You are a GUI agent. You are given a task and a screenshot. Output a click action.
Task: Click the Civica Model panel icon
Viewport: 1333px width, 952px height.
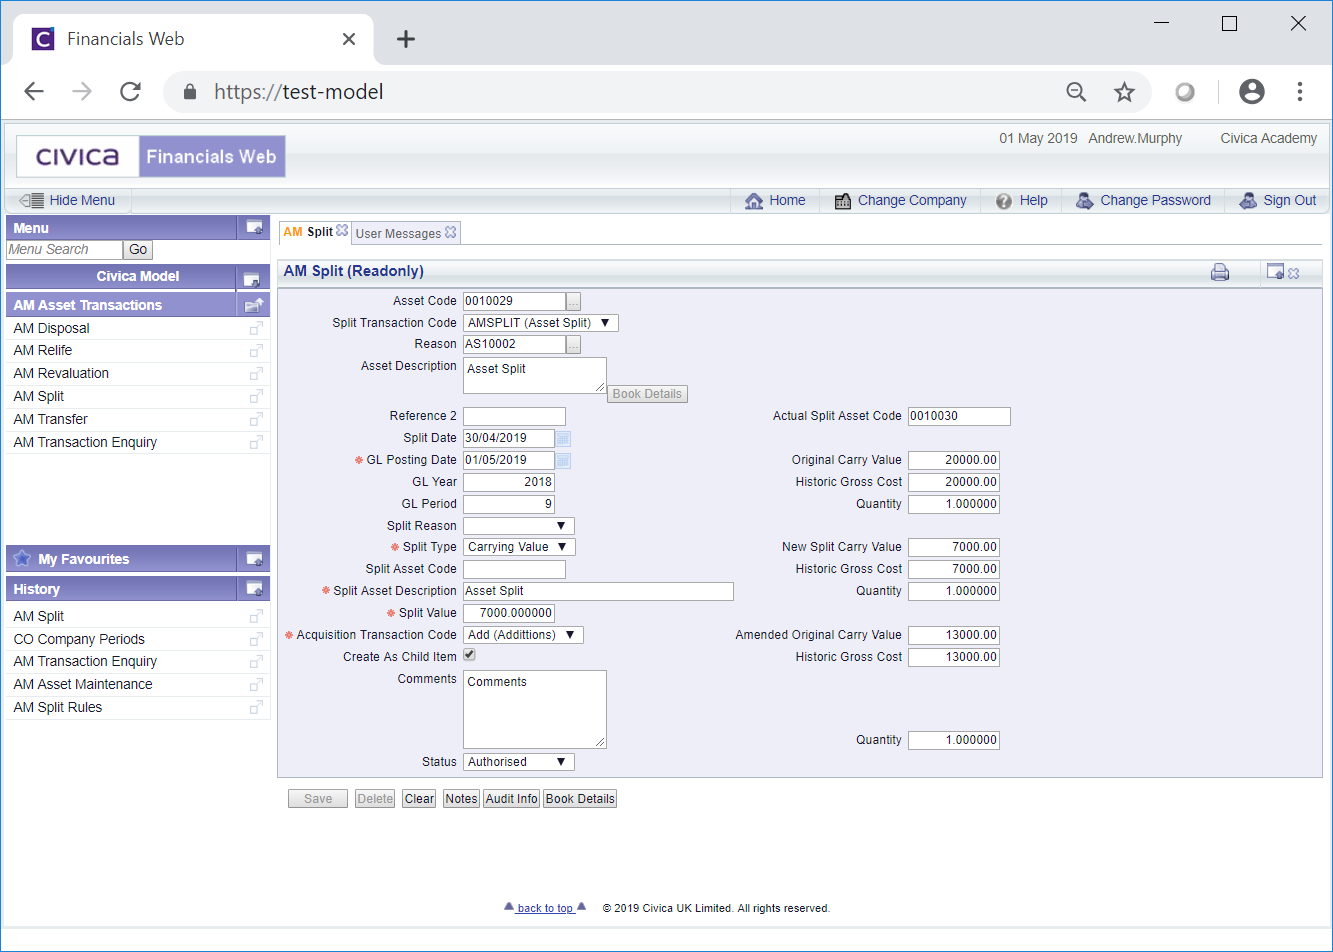[x=252, y=278]
